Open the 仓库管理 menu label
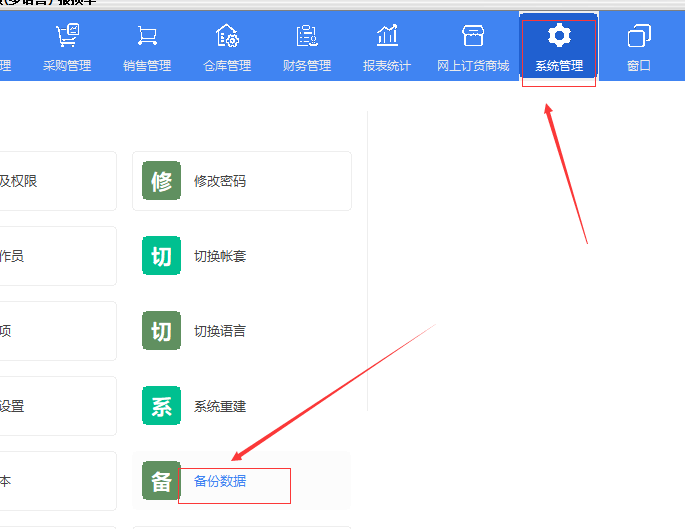Screen dimensions: 685x529 coord(227,66)
